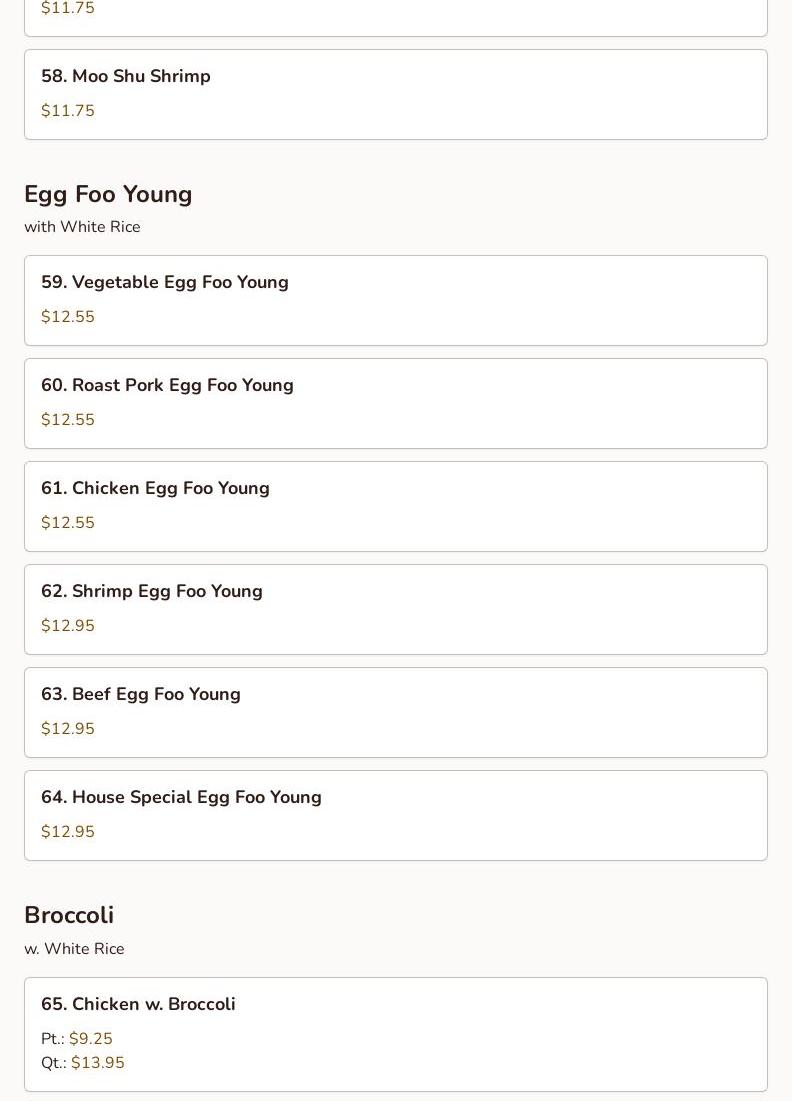Click the "with White Rice" subtitle under Egg Foo Young
This screenshot has height=1101, width=792.
click(x=82, y=227)
